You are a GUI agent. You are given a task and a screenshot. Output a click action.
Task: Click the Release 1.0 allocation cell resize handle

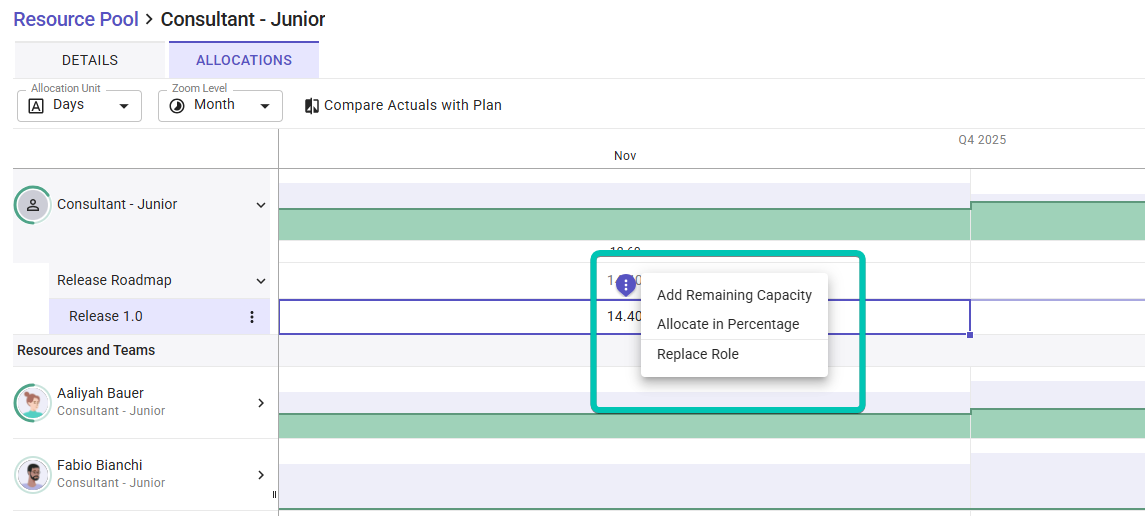970,334
